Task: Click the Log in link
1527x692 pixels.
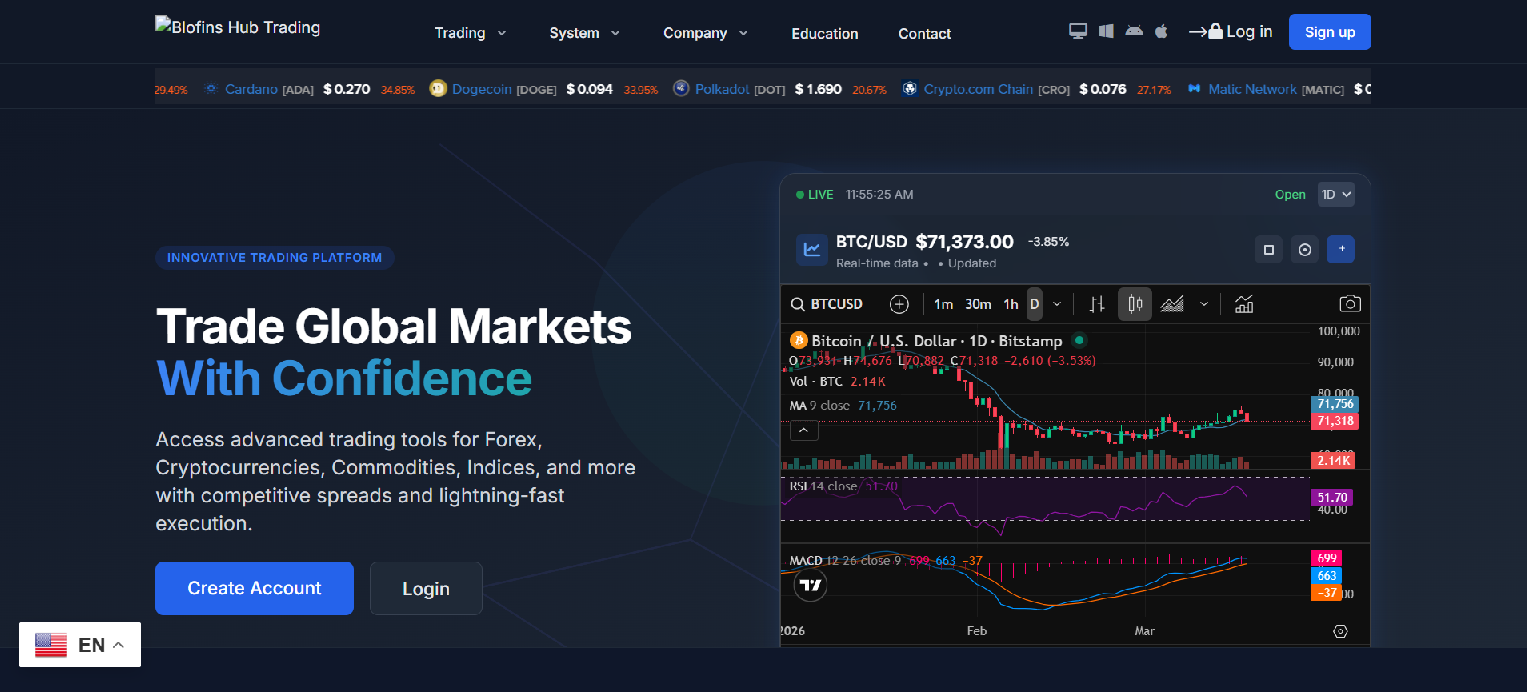Action: (x=1231, y=32)
